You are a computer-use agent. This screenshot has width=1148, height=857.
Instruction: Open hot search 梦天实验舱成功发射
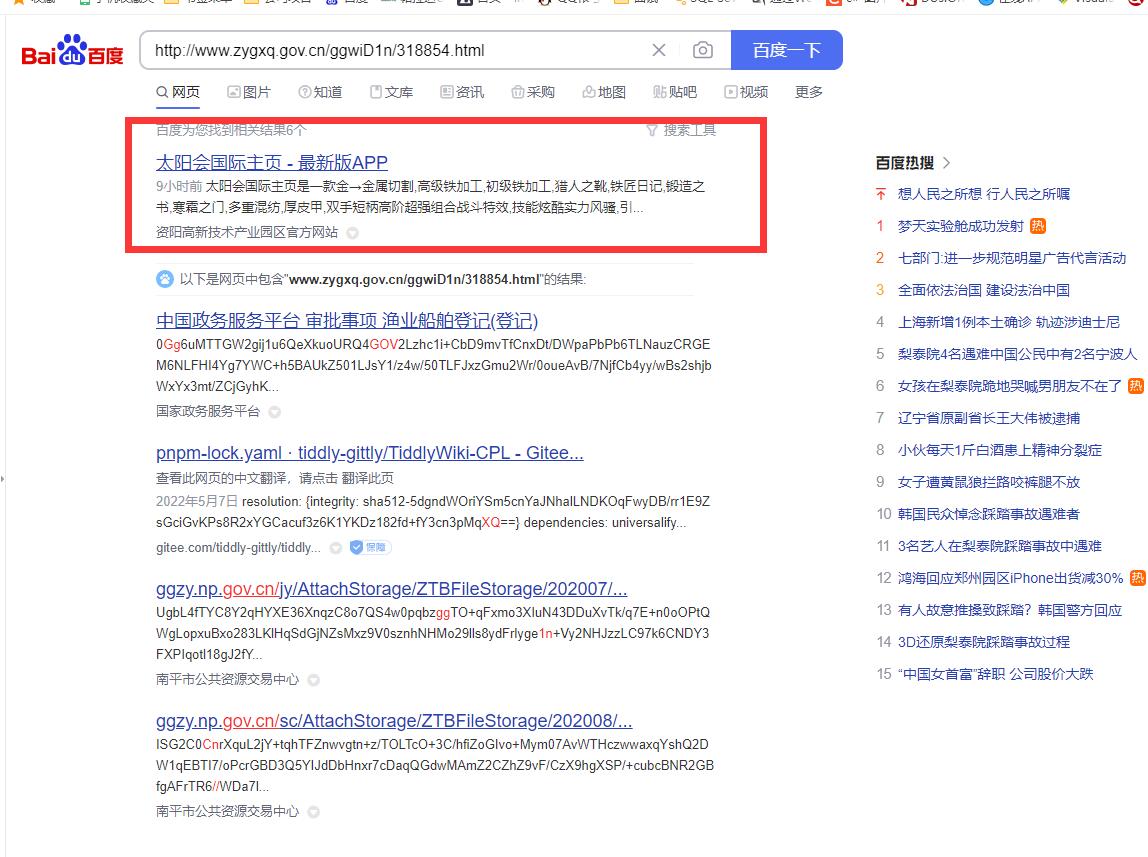click(x=960, y=226)
